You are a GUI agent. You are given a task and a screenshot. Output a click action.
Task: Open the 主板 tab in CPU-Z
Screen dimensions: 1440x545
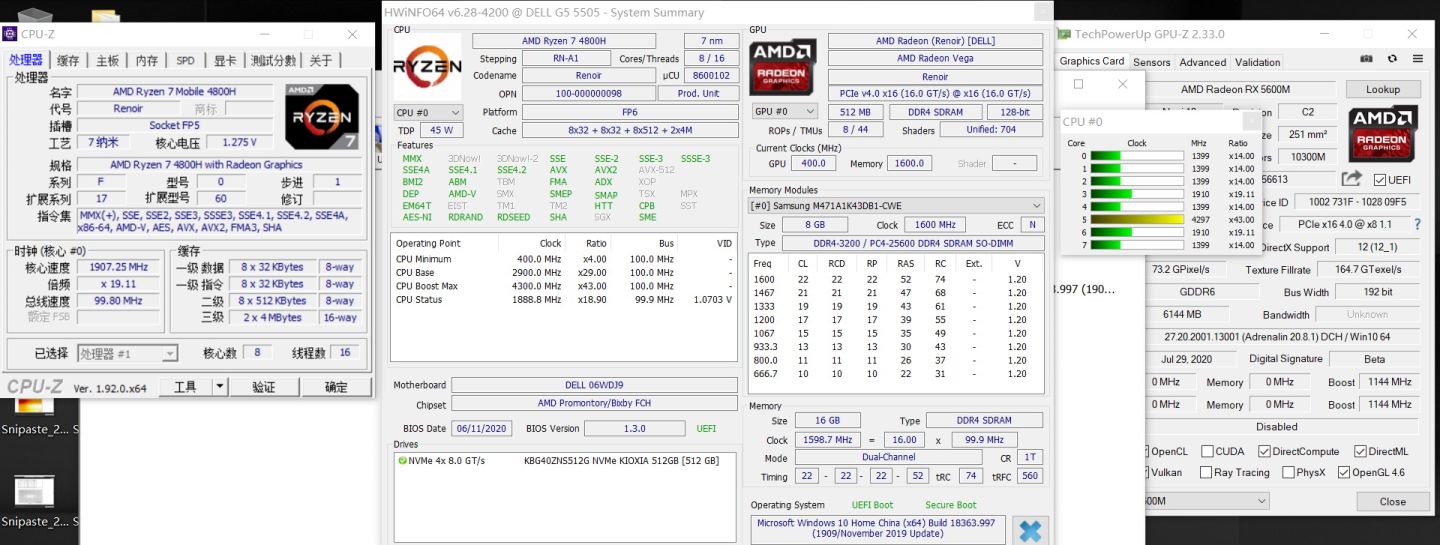pyautogui.click(x=107, y=61)
